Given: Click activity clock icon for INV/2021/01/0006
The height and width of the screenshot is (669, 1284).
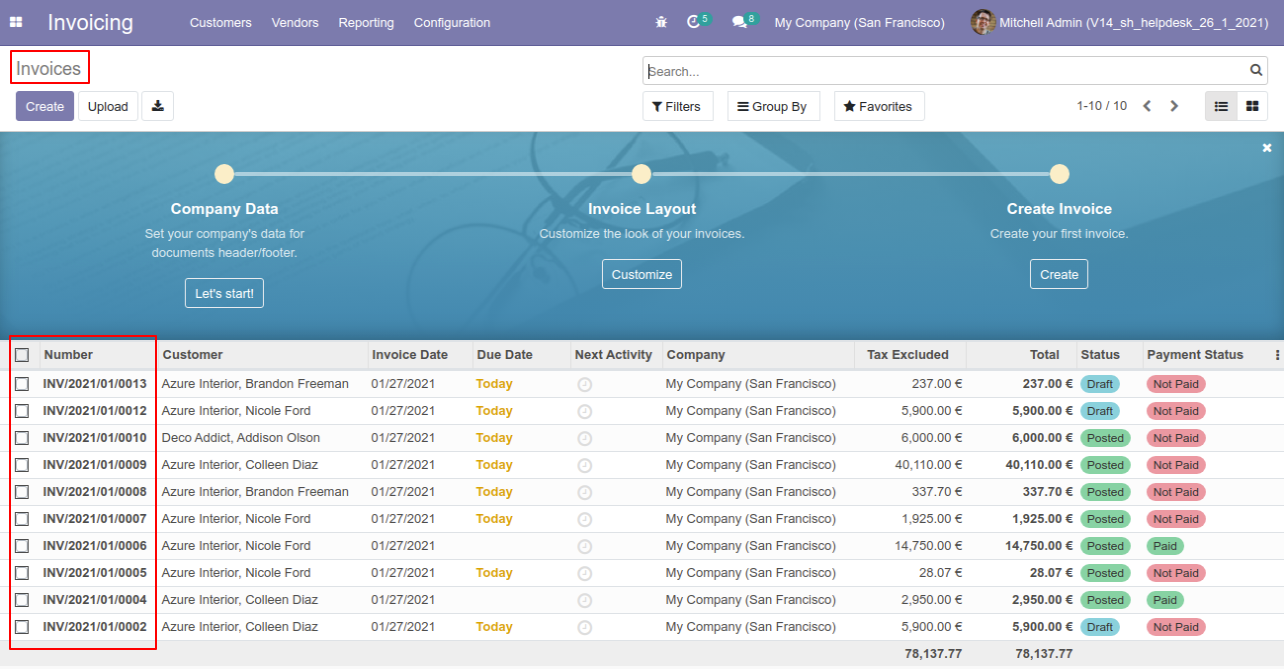Looking at the screenshot, I should tap(585, 546).
